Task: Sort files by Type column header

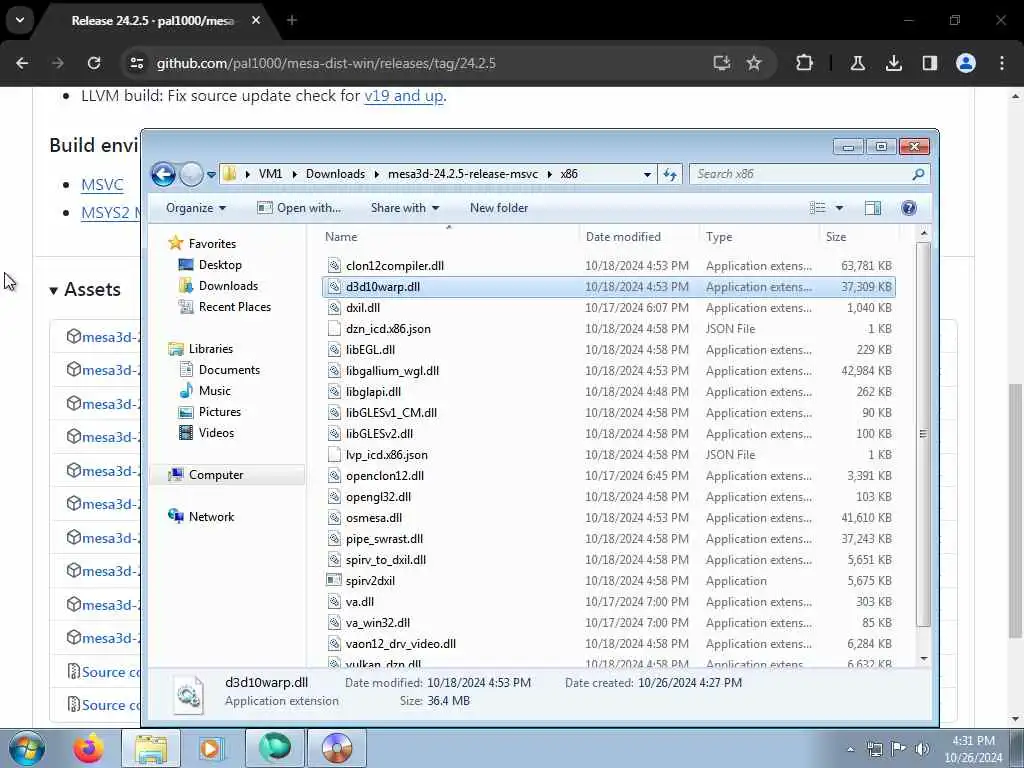Action: tap(759, 236)
